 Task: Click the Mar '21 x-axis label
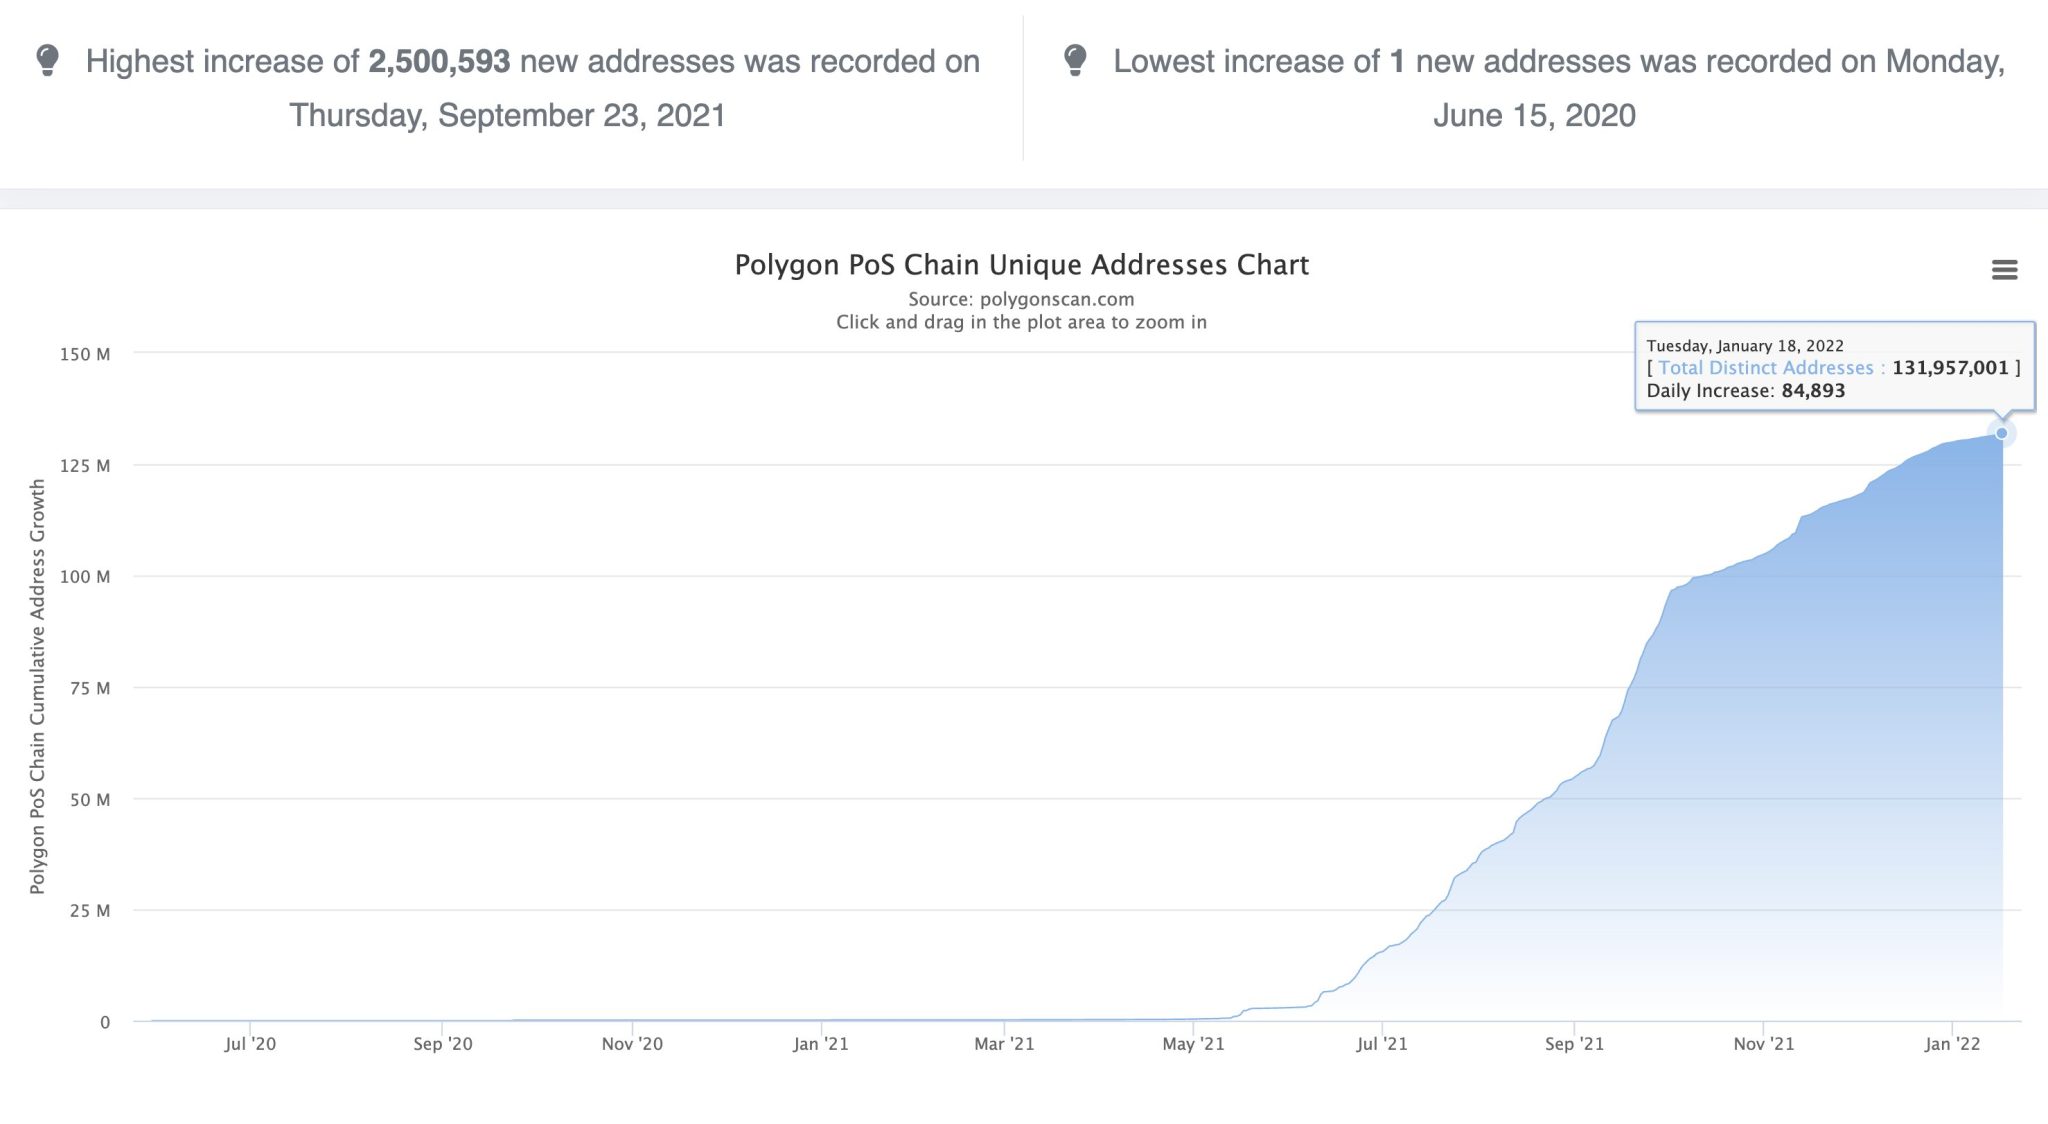coord(1004,1044)
